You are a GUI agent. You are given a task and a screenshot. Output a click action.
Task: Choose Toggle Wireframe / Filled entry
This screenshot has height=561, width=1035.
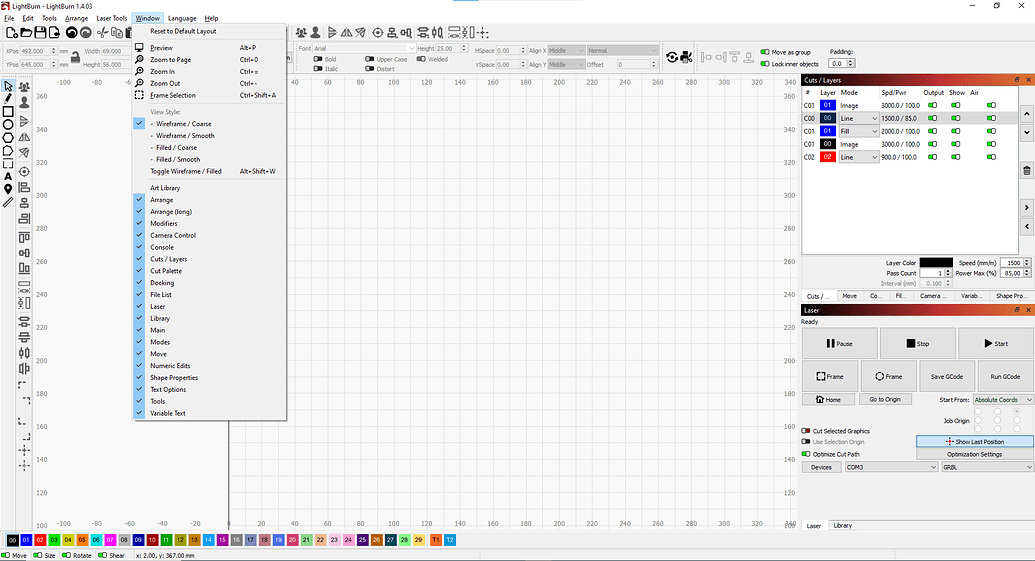point(185,171)
